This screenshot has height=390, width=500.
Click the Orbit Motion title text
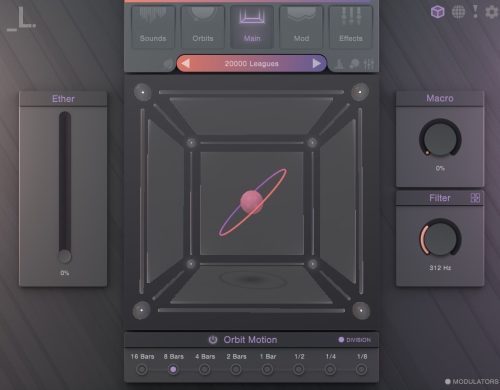250,340
